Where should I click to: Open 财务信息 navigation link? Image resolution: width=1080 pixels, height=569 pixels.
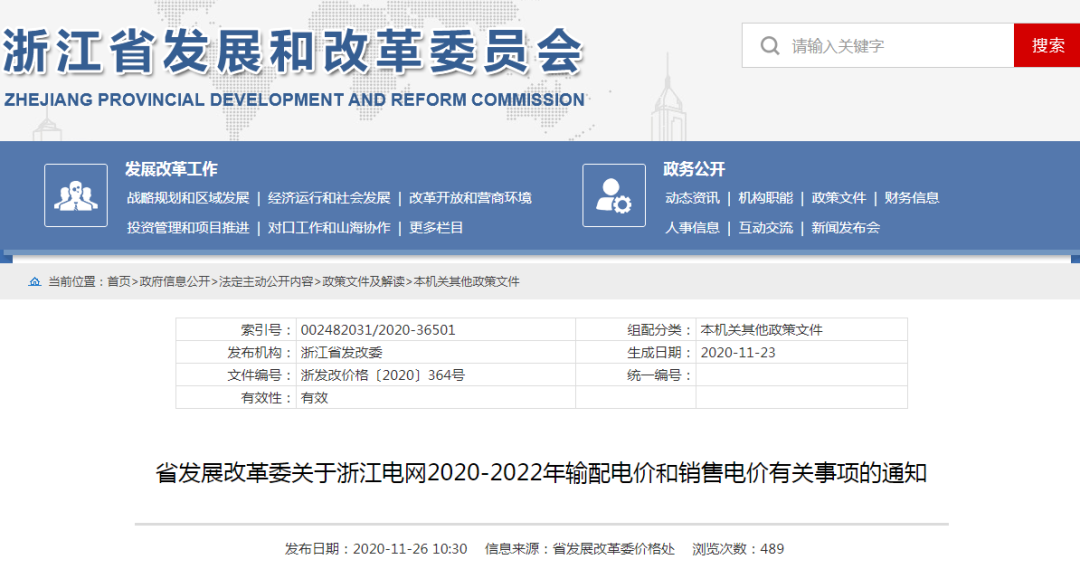(x=912, y=198)
